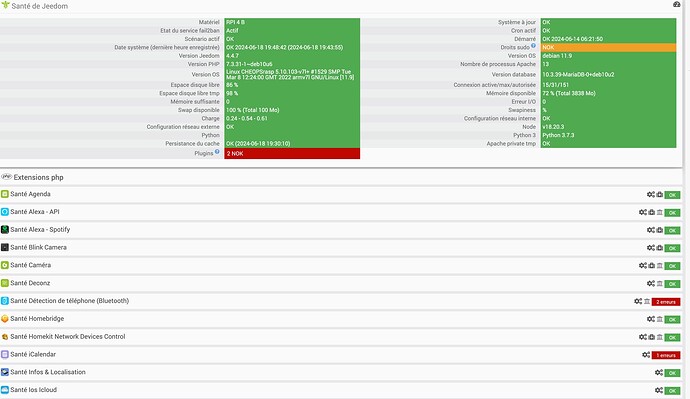The height and width of the screenshot is (399, 690).
Task: Click the gears icon on Santé Agenda row
Action: pos(650,194)
